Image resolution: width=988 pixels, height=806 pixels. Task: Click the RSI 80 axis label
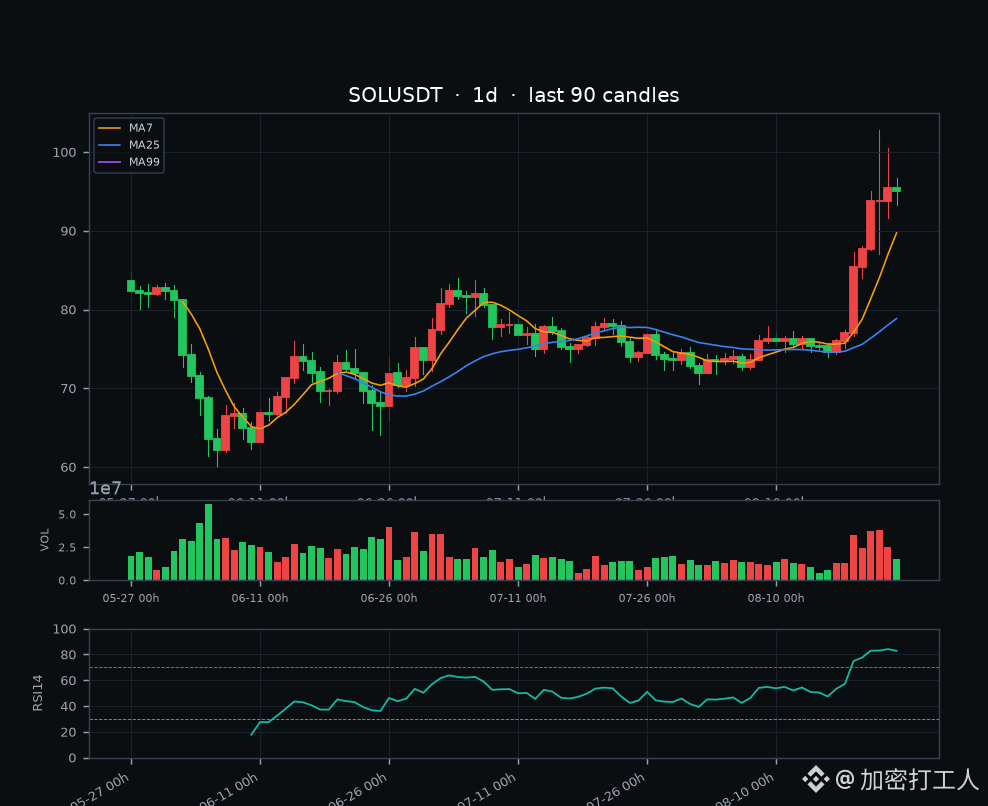[68, 655]
